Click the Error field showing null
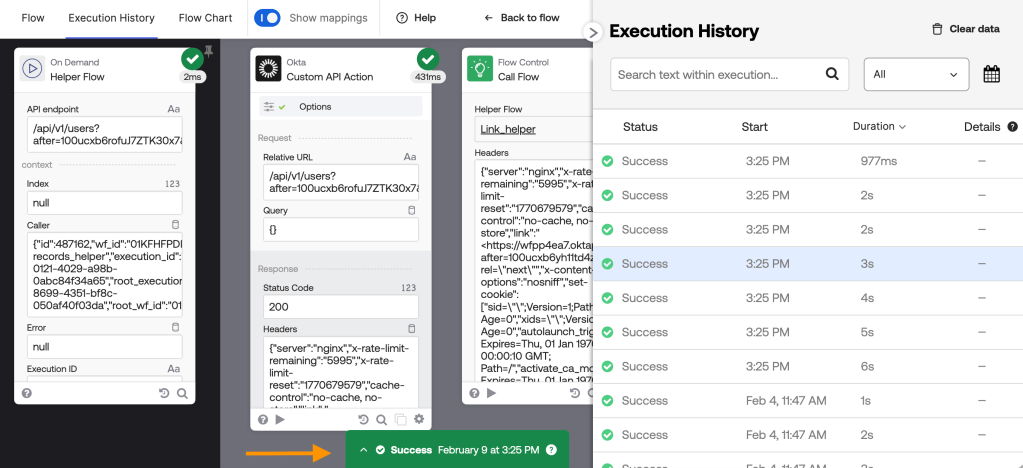1023x468 pixels. tap(105, 347)
